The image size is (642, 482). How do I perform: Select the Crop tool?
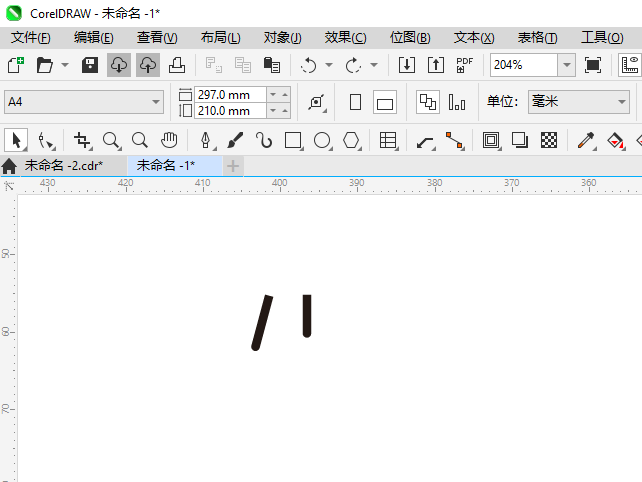[82, 140]
